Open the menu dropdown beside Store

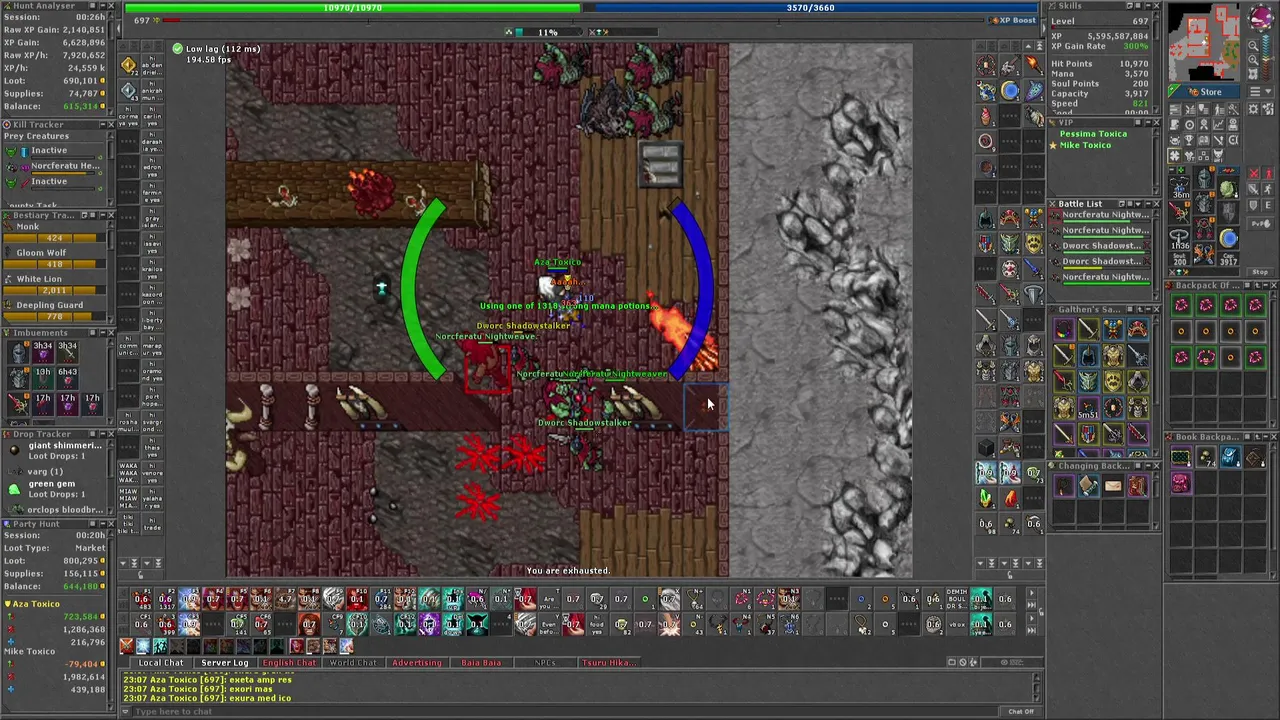point(1261,91)
